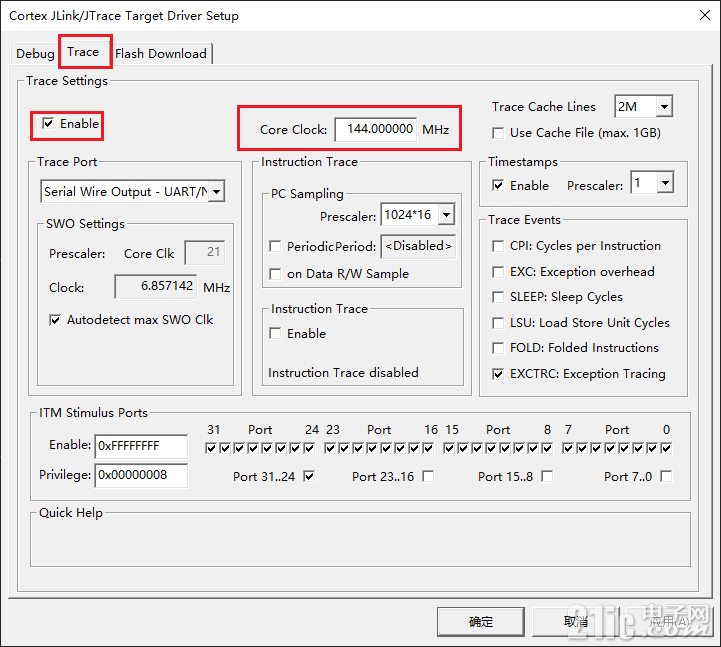
Task: Click the 确定 (OK) button
Action: [481, 622]
